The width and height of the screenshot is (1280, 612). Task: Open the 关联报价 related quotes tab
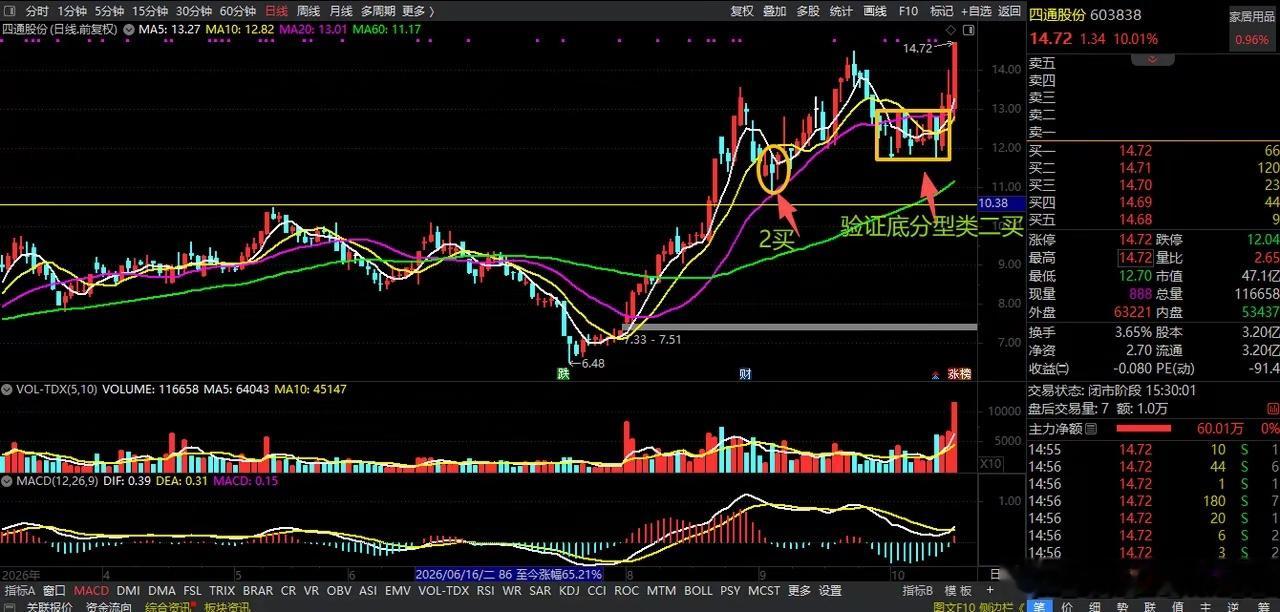coord(48,606)
